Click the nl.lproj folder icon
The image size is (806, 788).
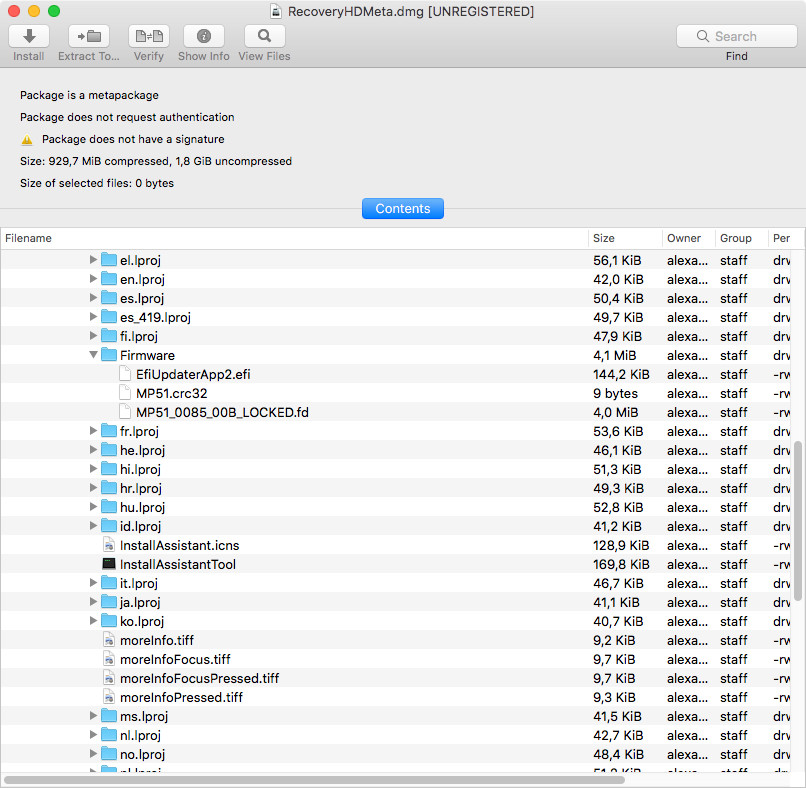coord(109,735)
